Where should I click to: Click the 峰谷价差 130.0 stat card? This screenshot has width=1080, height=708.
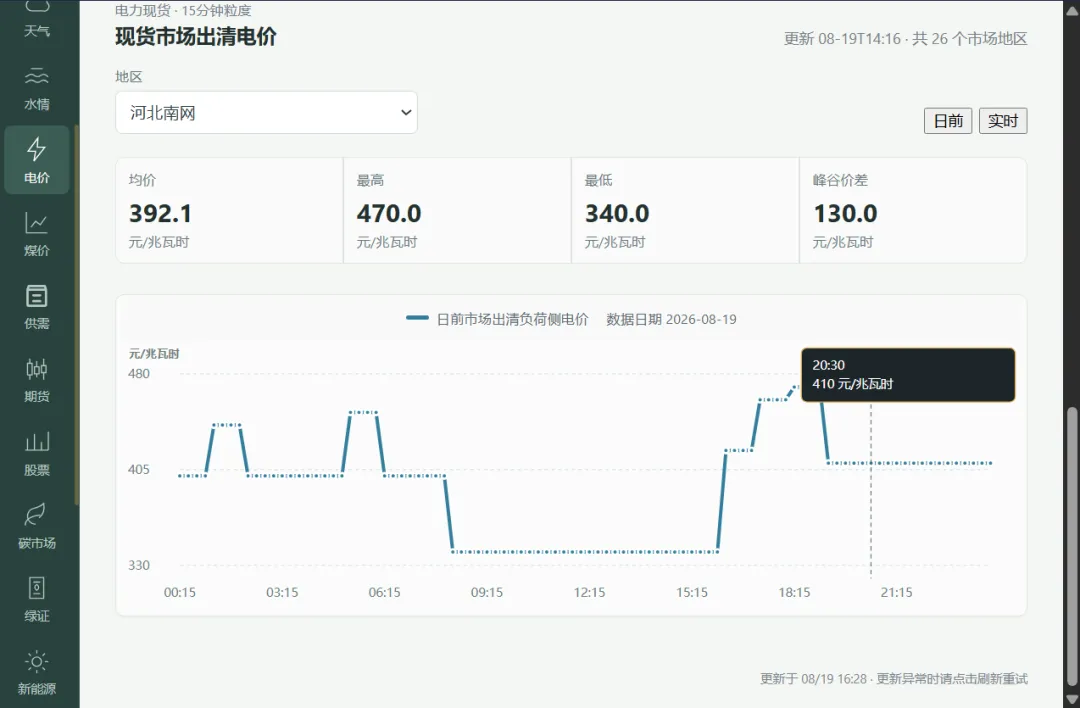pyautogui.click(x=913, y=211)
